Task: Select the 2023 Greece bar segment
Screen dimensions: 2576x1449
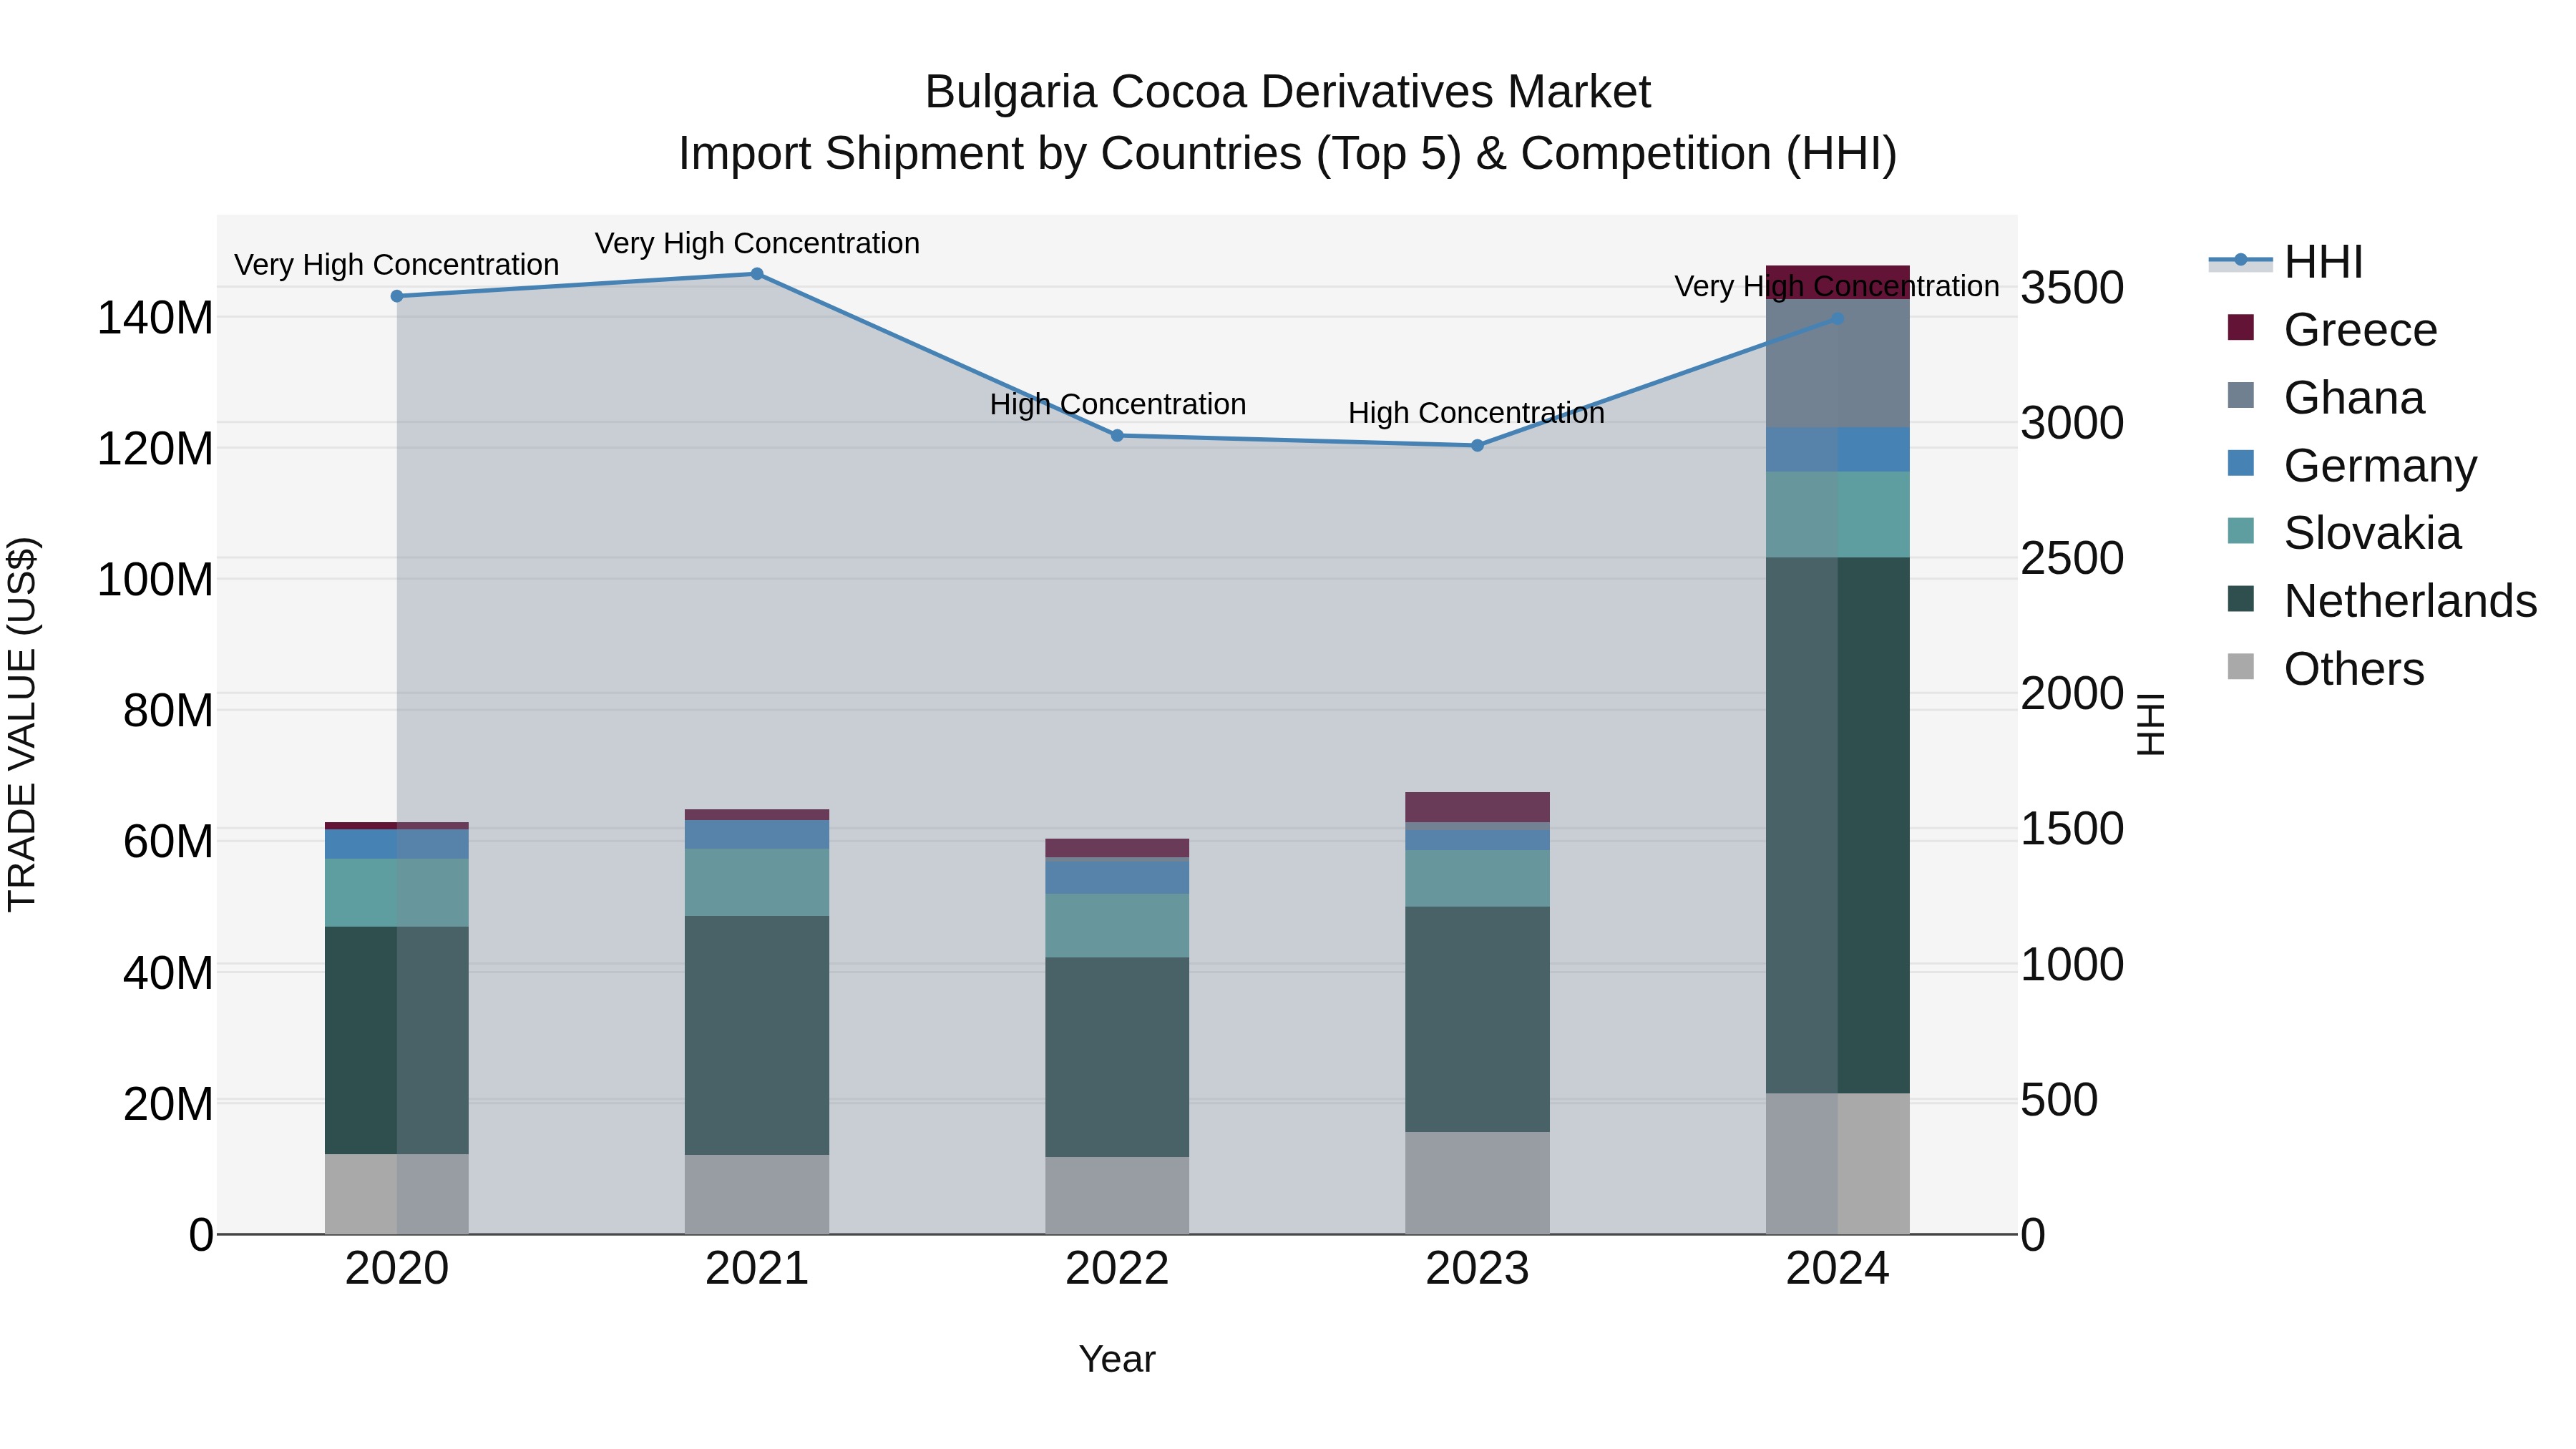Action: click(x=1477, y=807)
